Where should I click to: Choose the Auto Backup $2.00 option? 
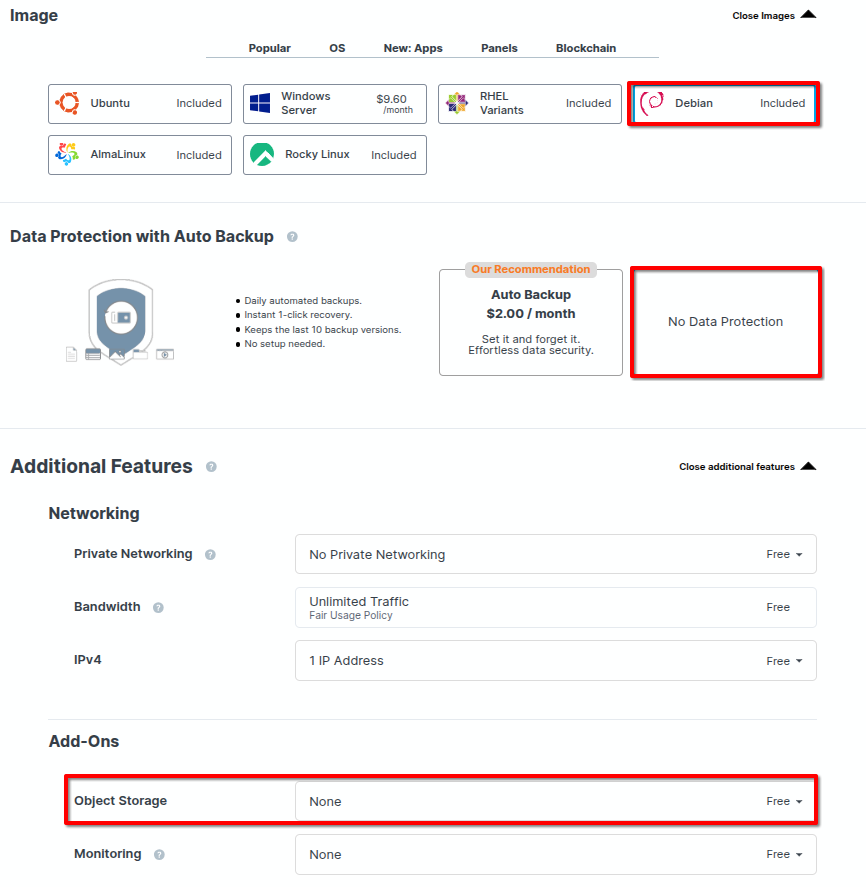tap(531, 322)
